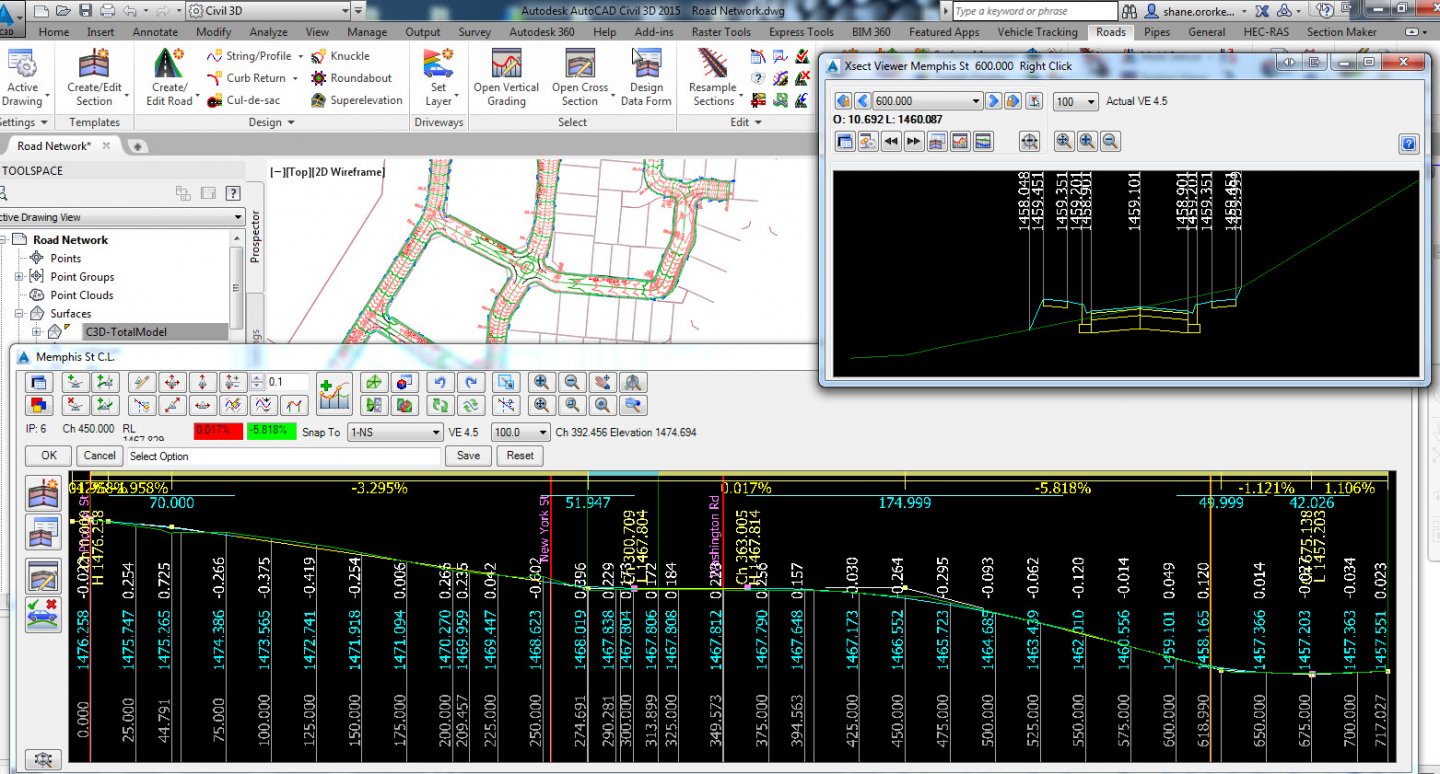Select the Point Clouds tree item
Screen dimensions: 1440x774
(x=82, y=295)
